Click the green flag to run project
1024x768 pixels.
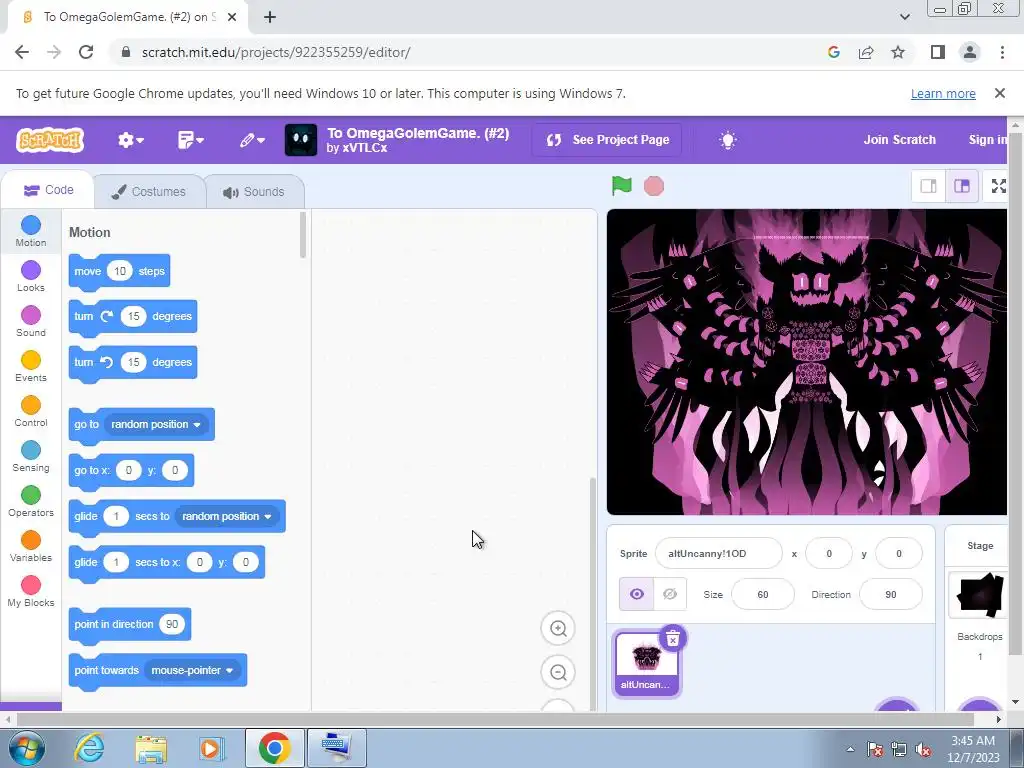tap(621, 186)
